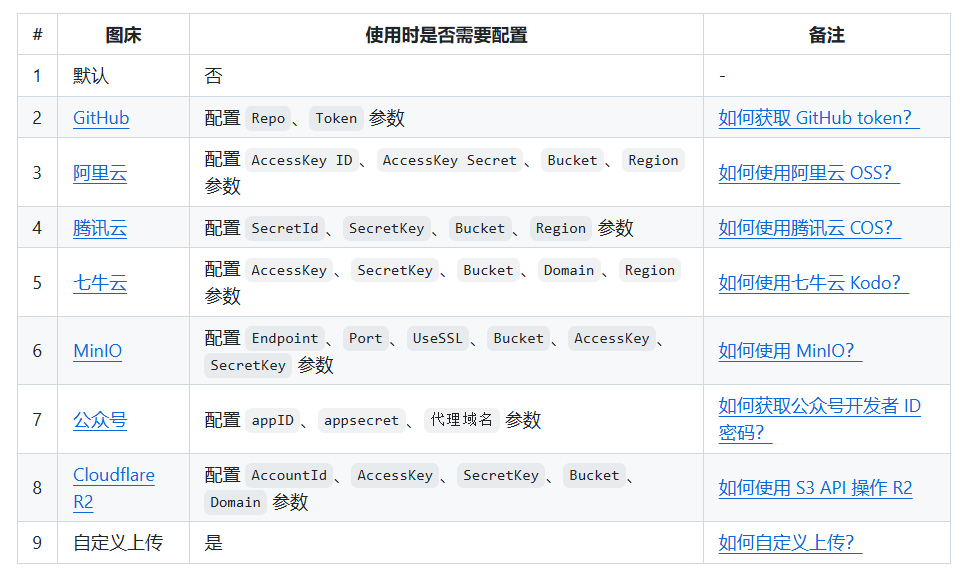This screenshot has height=577, width=975.
Task: Click the AccessKey Secret code tag
Action: point(450,160)
